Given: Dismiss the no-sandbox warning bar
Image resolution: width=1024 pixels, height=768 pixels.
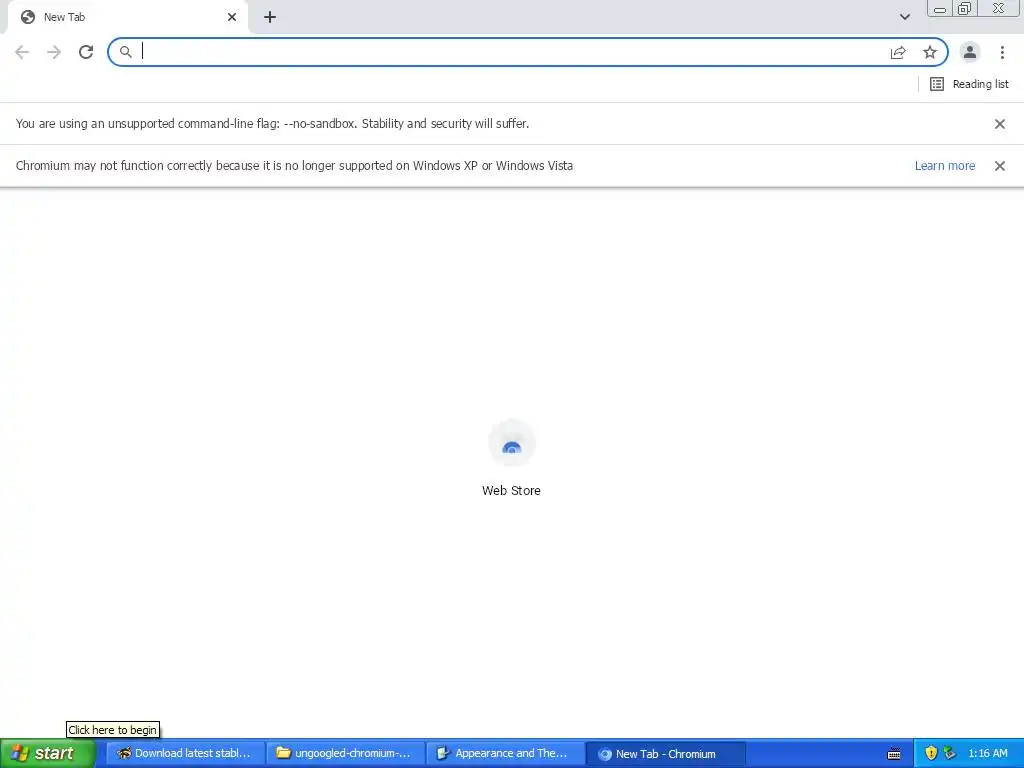Looking at the screenshot, I should point(1000,124).
